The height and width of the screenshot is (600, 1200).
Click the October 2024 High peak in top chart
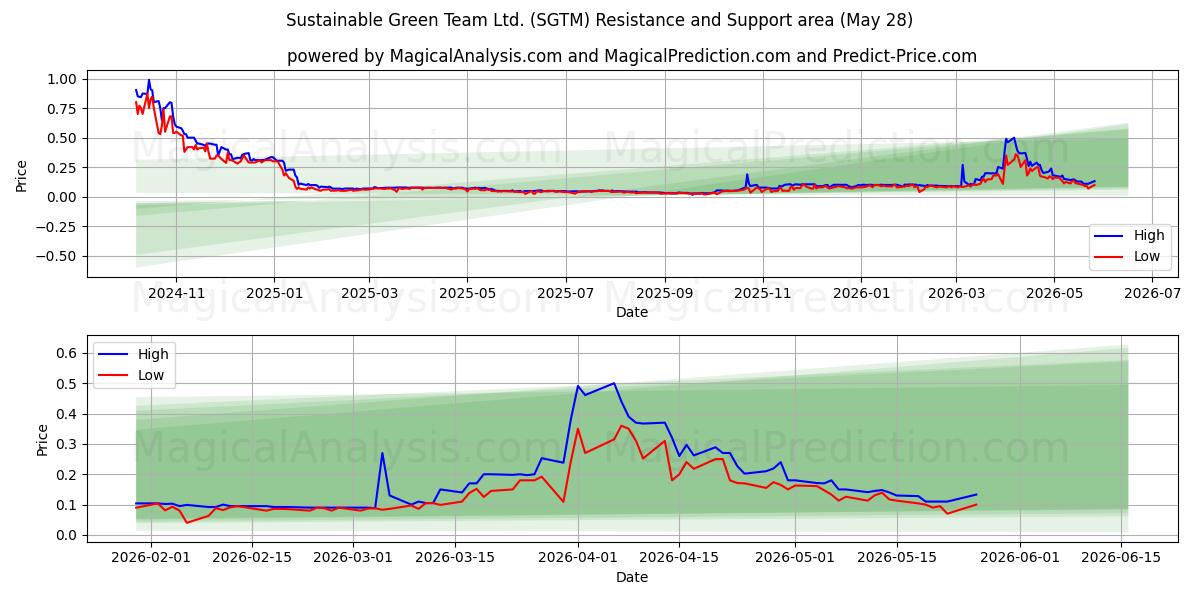[x=149, y=80]
